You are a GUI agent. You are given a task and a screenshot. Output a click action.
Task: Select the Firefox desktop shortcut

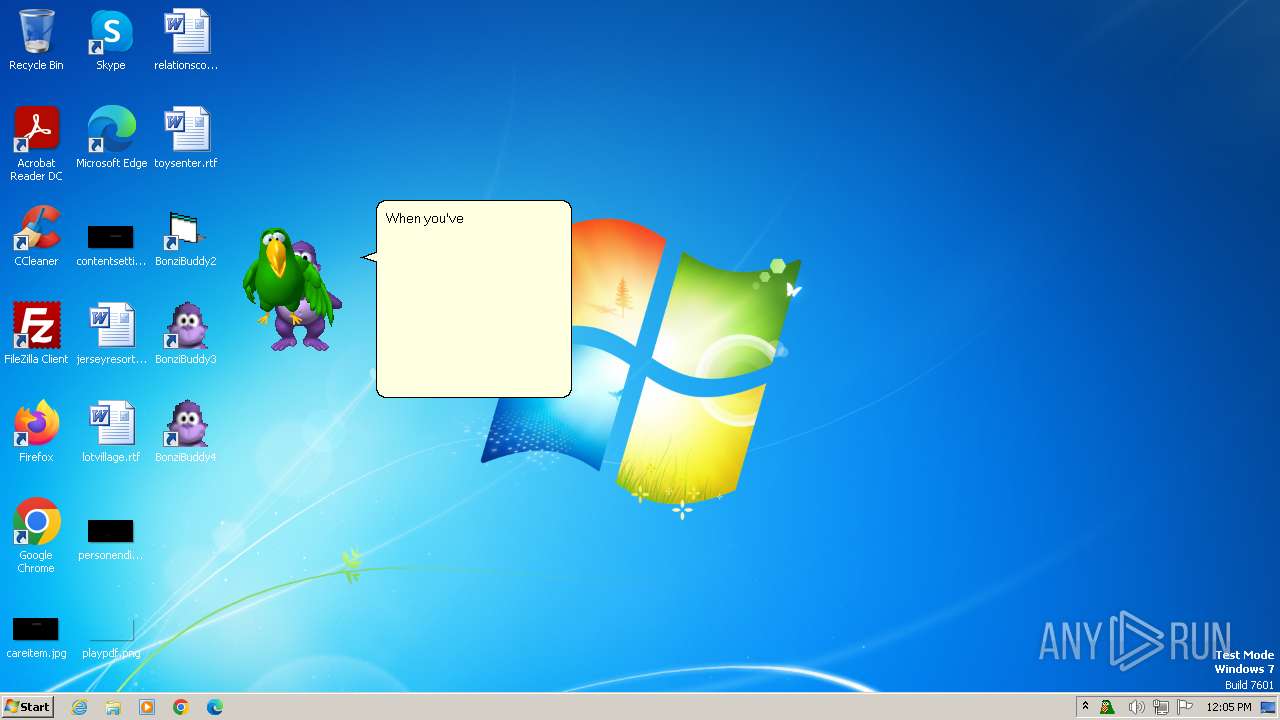36,432
